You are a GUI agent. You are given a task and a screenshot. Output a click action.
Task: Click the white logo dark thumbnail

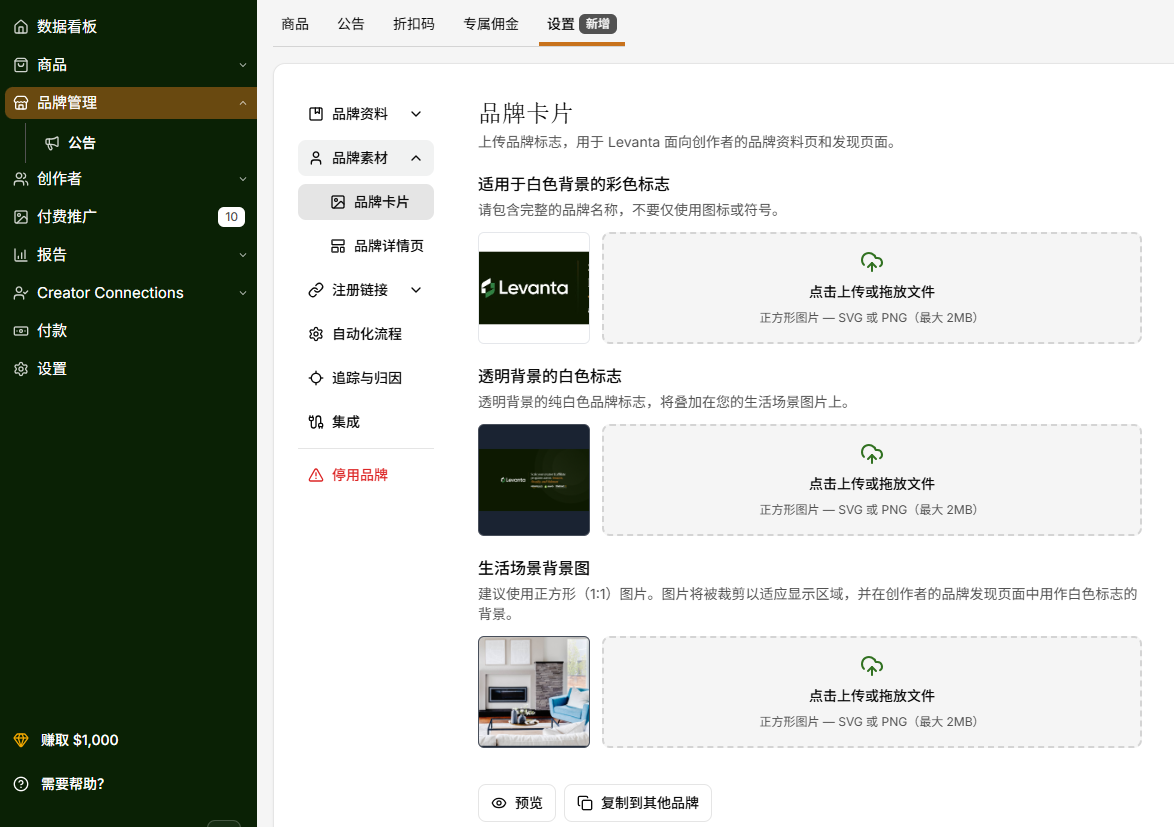(x=534, y=480)
